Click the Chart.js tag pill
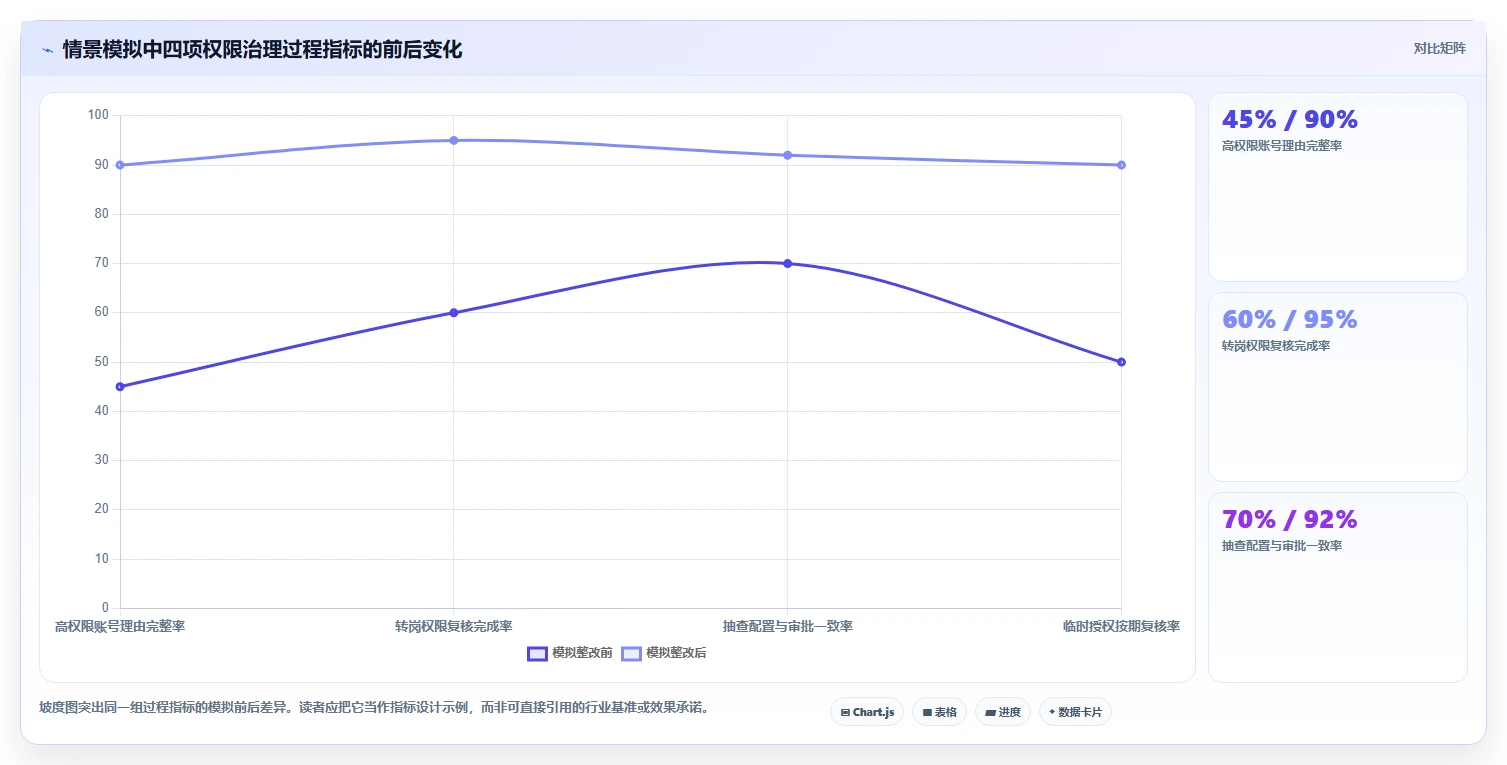Viewport: 1507px width, 765px height. [x=867, y=712]
